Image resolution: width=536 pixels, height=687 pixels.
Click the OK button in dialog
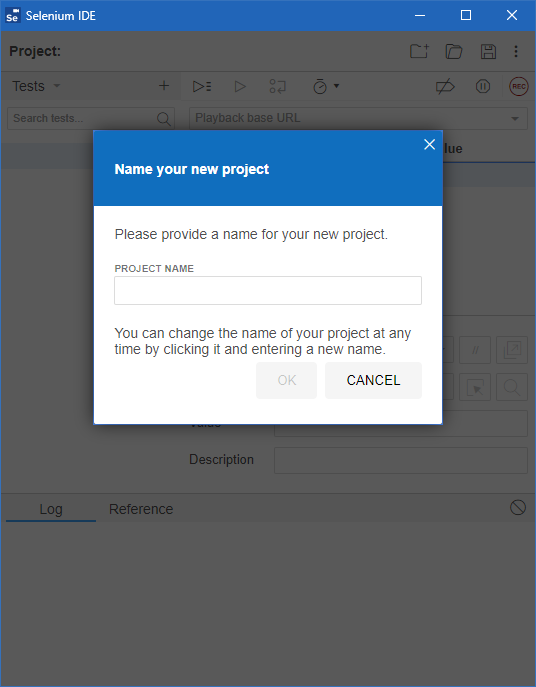click(x=287, y=380)
